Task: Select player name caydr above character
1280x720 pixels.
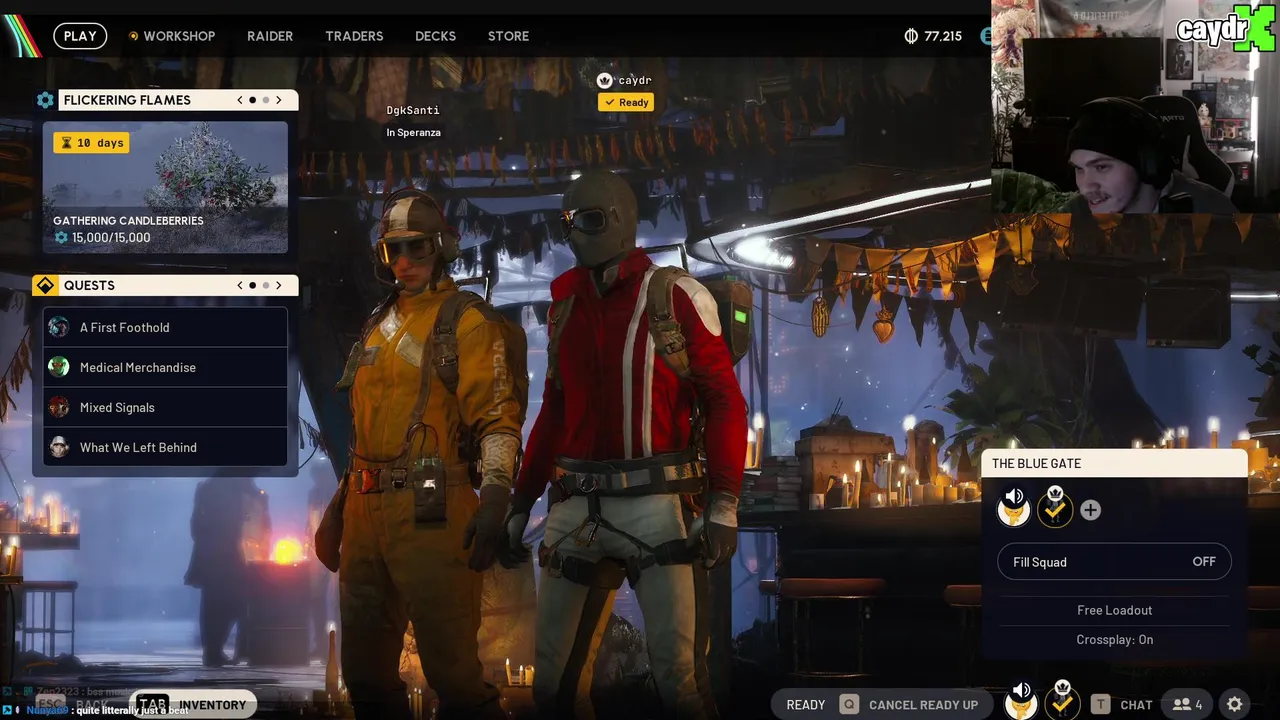Action: (635, 80)
